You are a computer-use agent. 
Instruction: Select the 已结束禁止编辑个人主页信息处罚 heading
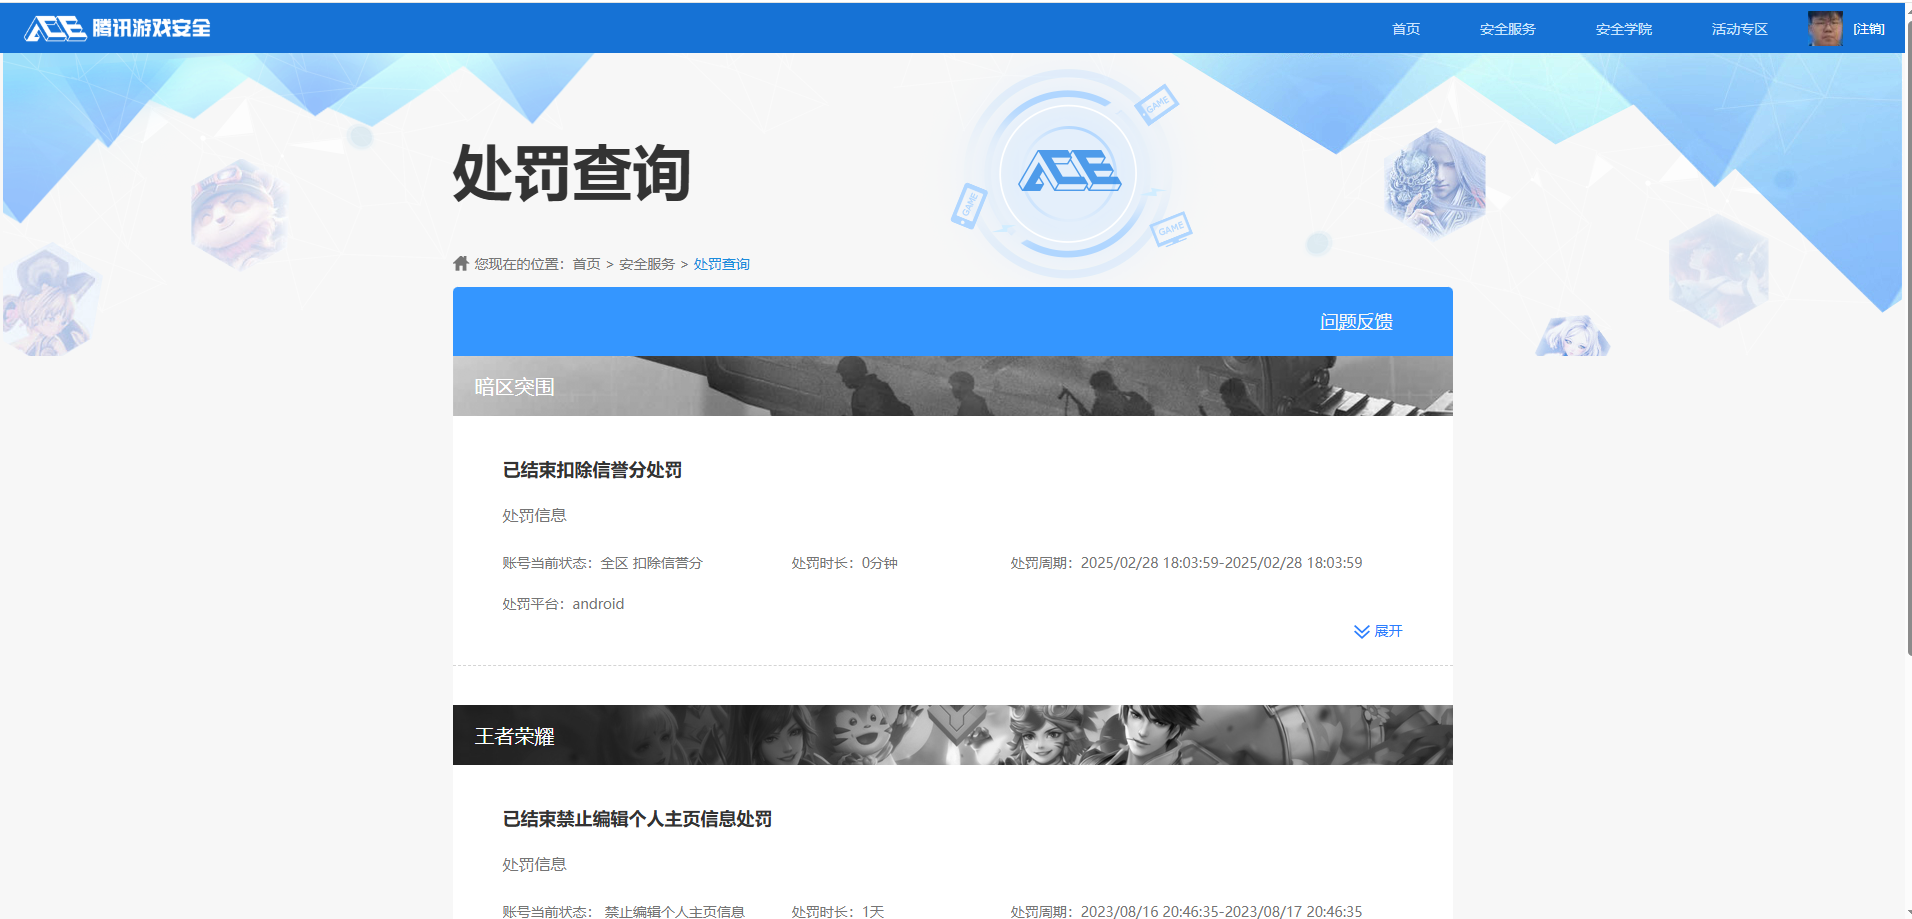637,818
